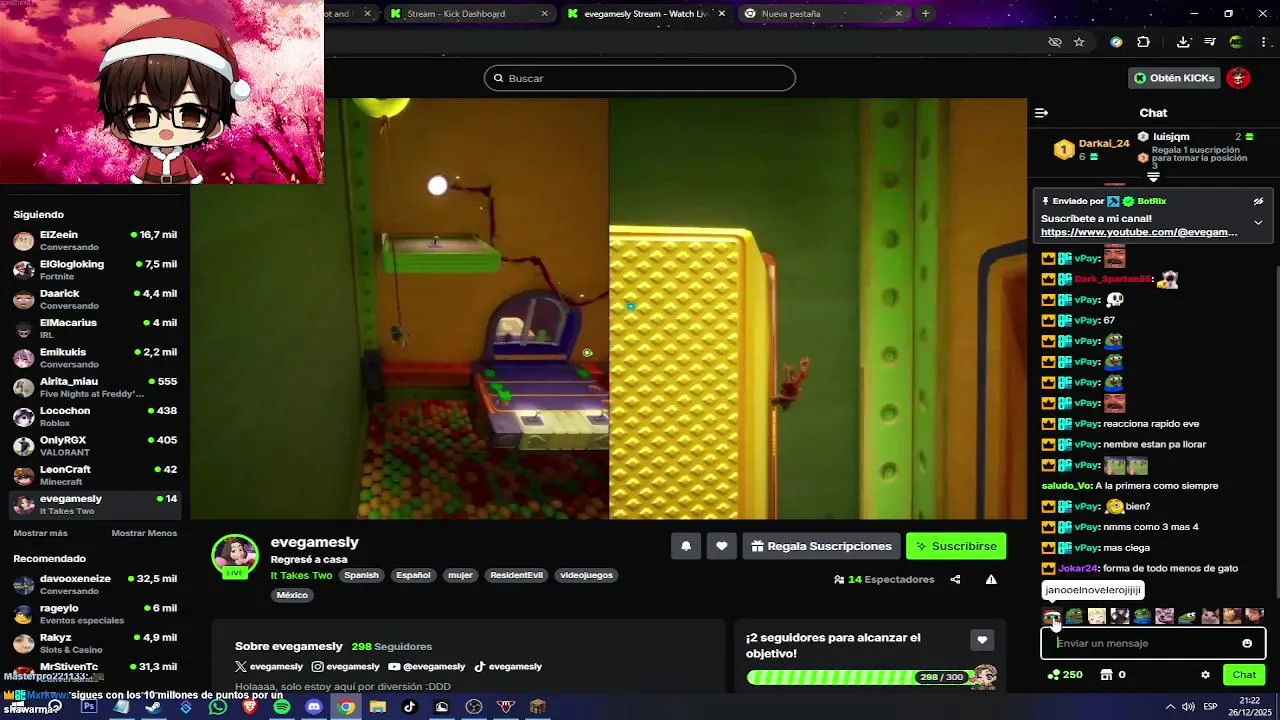Open Steam from taskbar
The width and height of the screenshot is (1280, 720).
pos(153,707)
